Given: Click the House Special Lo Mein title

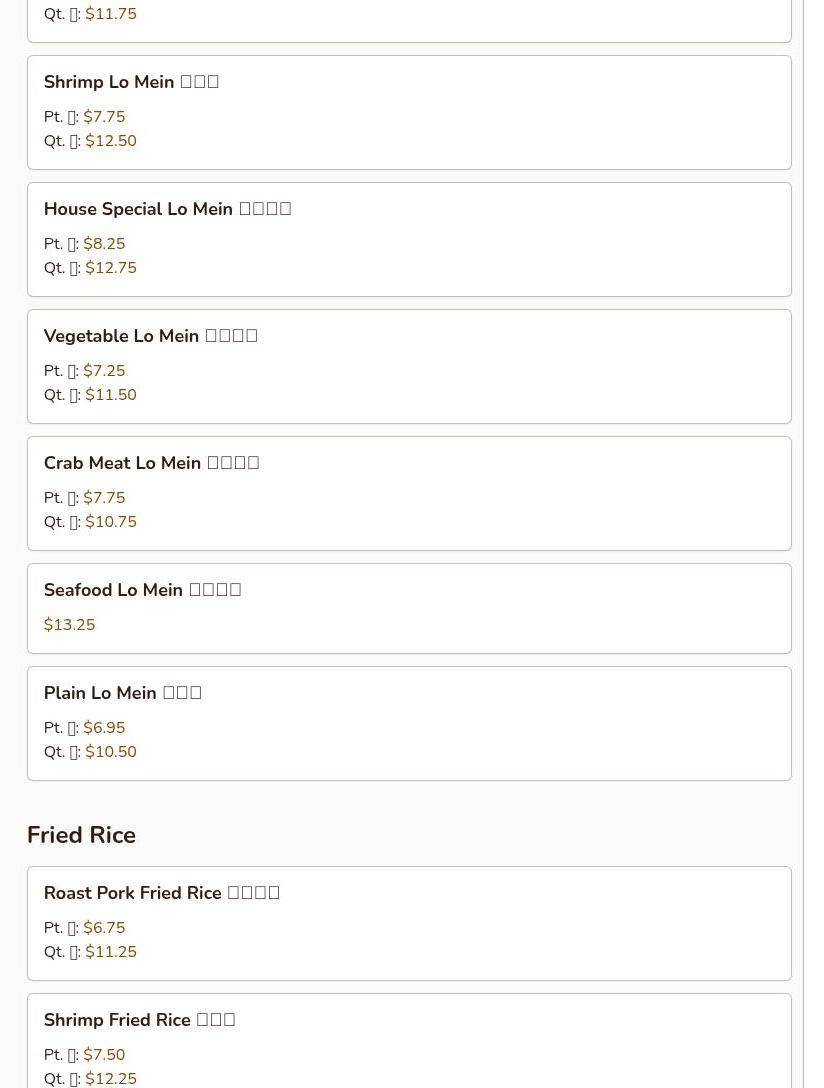Looking at the screenshot, I should (x=167, y=209).
